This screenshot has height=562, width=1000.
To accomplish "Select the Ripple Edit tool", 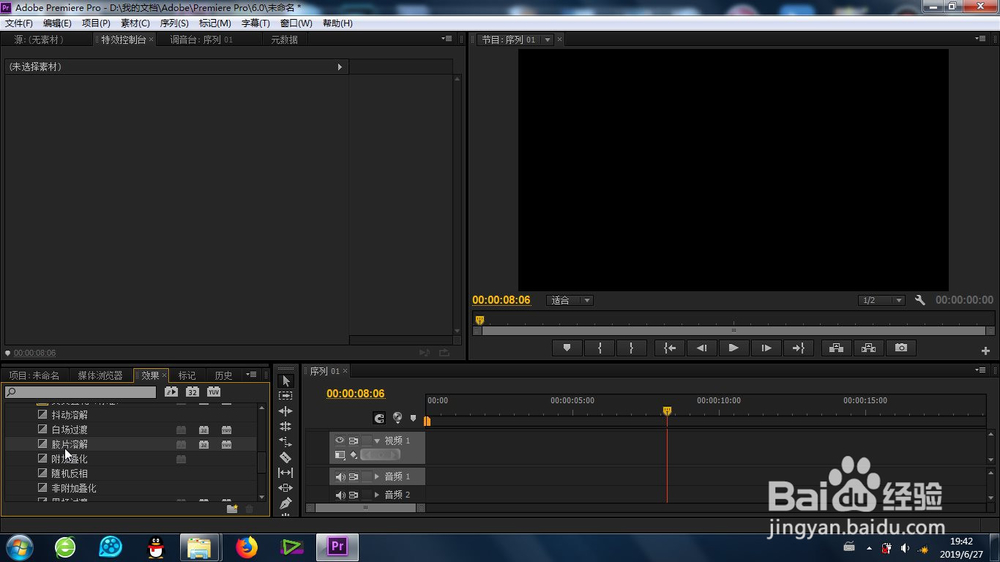I will [286, 411].
